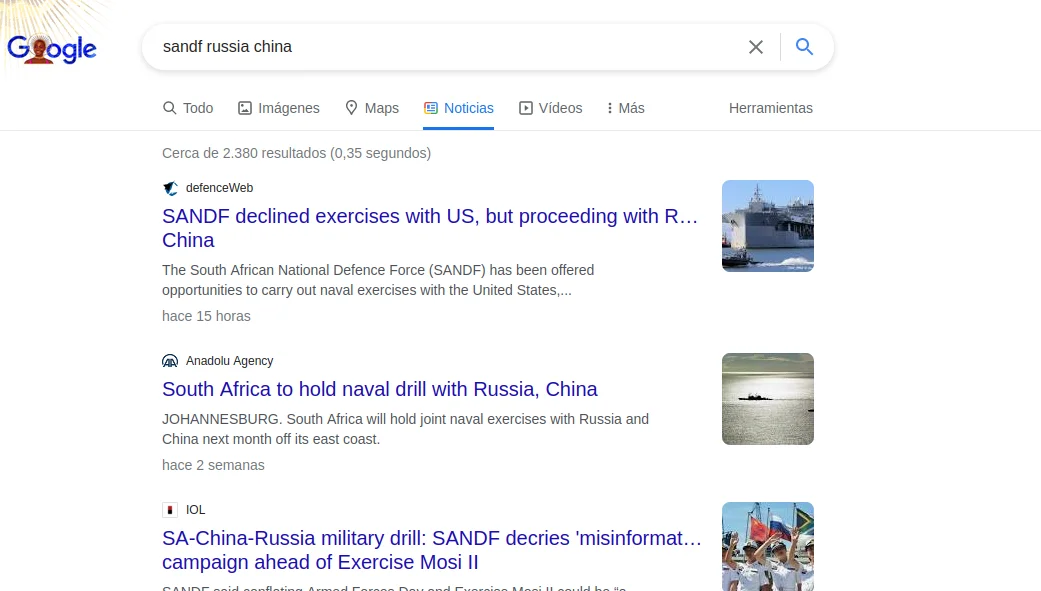Click the snippet starting 'JOHANNESBURG. South Africa will hold'
The image size is (1041, 591).
click(406, 429)
